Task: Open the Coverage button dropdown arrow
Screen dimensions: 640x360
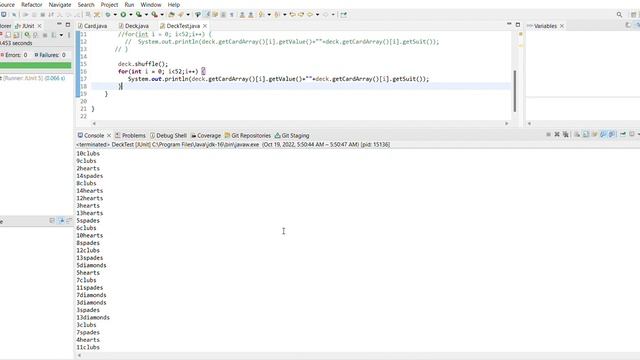Action: pyautogui.click(x=147, y=14)
